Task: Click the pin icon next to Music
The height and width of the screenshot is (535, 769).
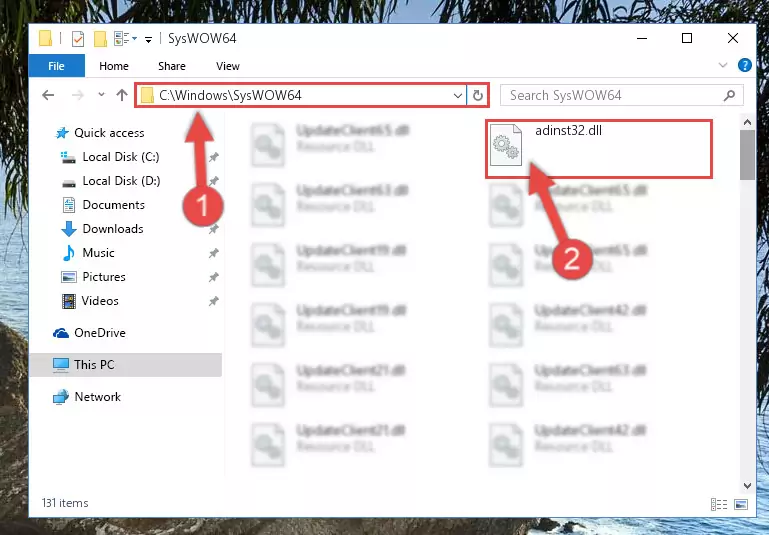Action: 213,253
